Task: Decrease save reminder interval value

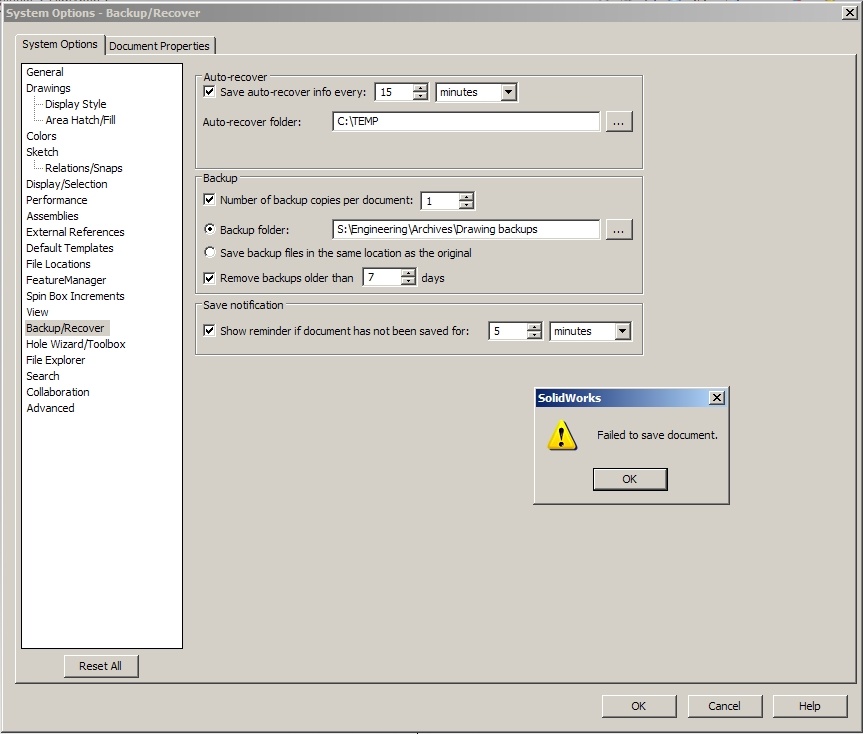Action: click(x=534, y=335)
